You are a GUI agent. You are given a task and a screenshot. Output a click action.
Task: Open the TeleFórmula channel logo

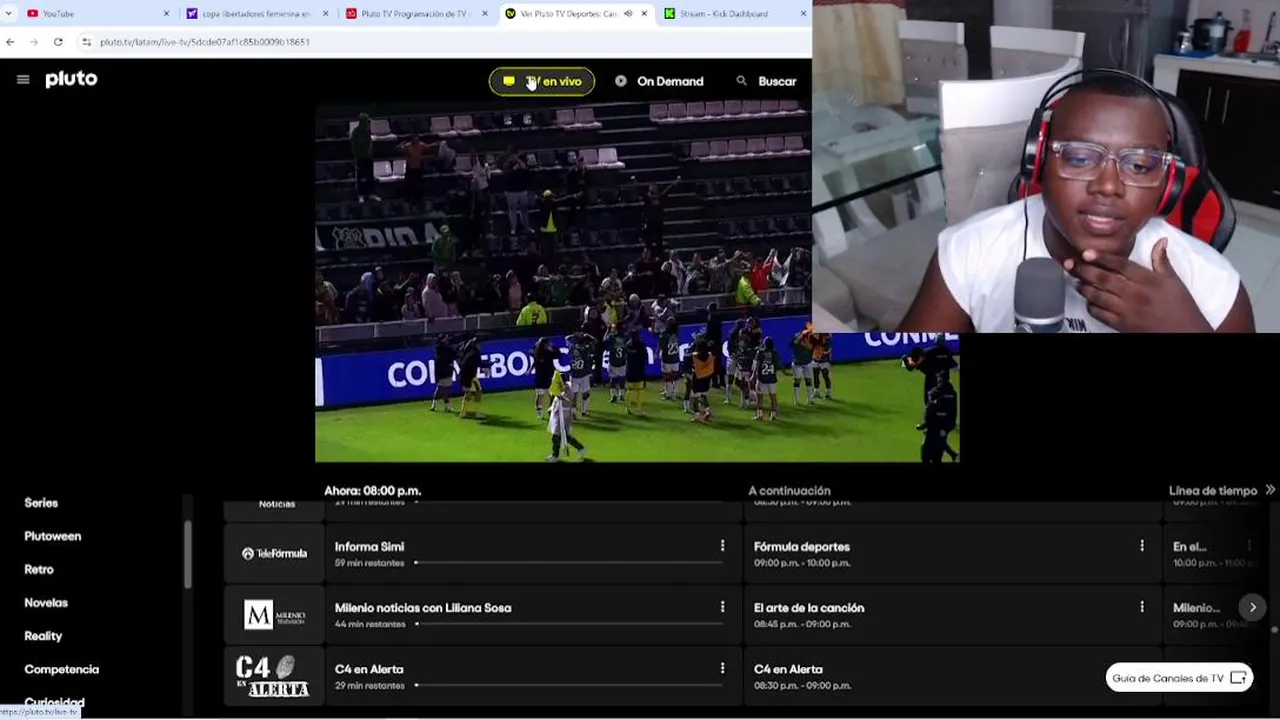pos(274,553)
